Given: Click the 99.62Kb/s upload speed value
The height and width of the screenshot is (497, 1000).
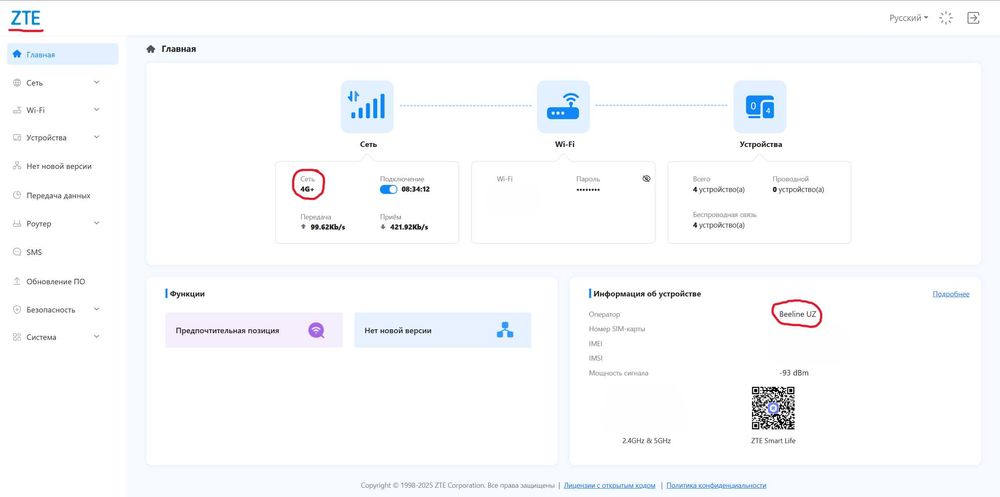Looking at the screenshot, I should (x=327, y=227).
